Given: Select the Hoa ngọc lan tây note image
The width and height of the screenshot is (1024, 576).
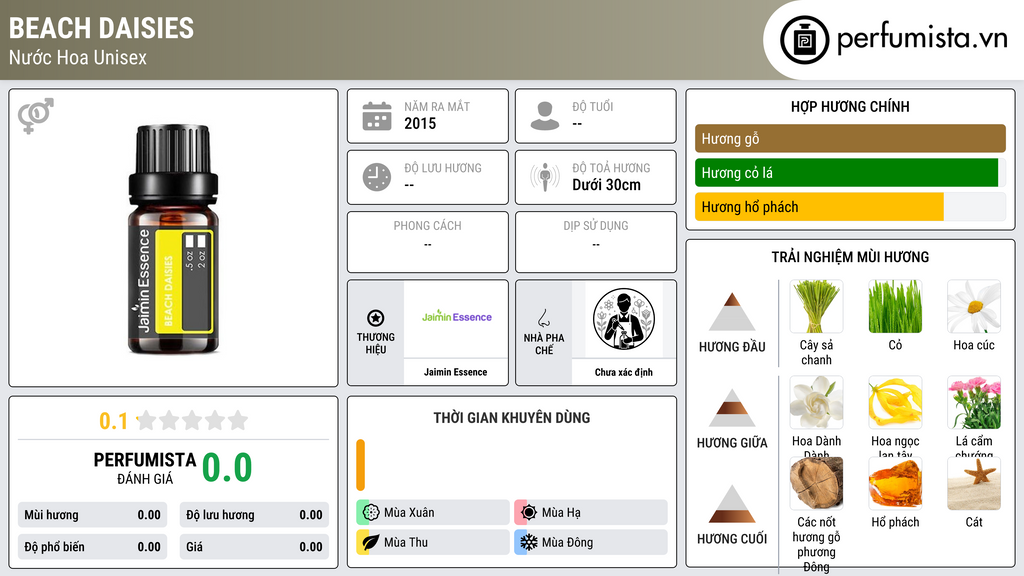Looking at the screenshot, I should click(x=895, y=402).
